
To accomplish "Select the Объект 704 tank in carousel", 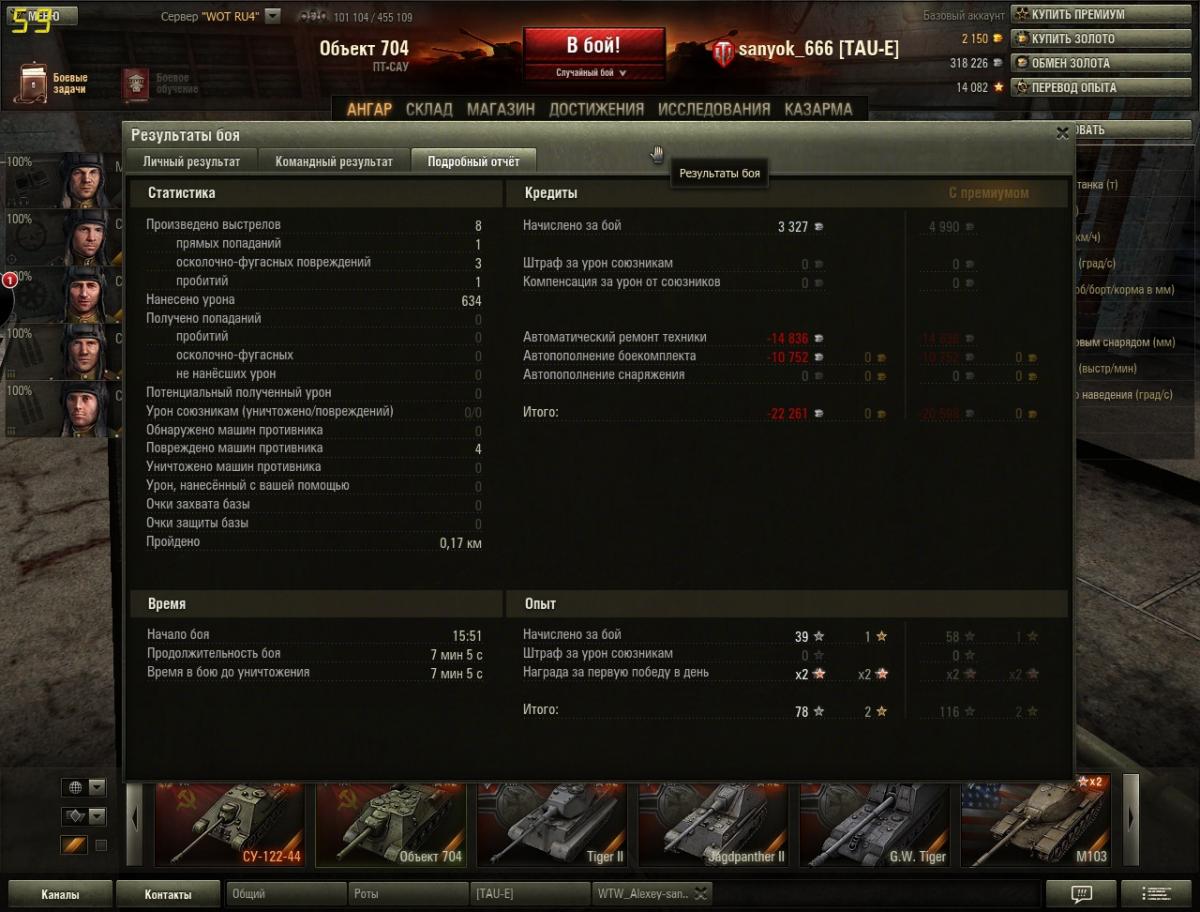I will 391,825.
